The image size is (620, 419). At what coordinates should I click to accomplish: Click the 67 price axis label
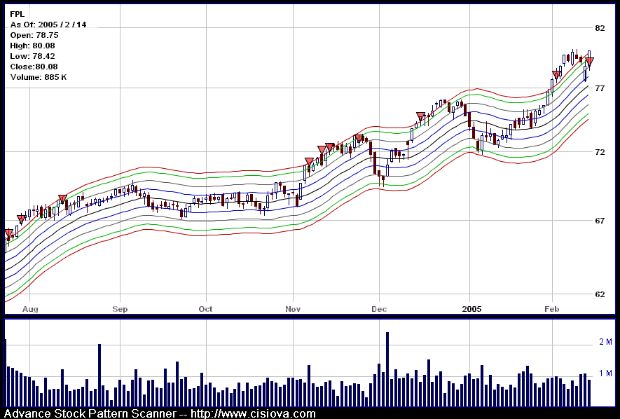[x=600, y=221]
